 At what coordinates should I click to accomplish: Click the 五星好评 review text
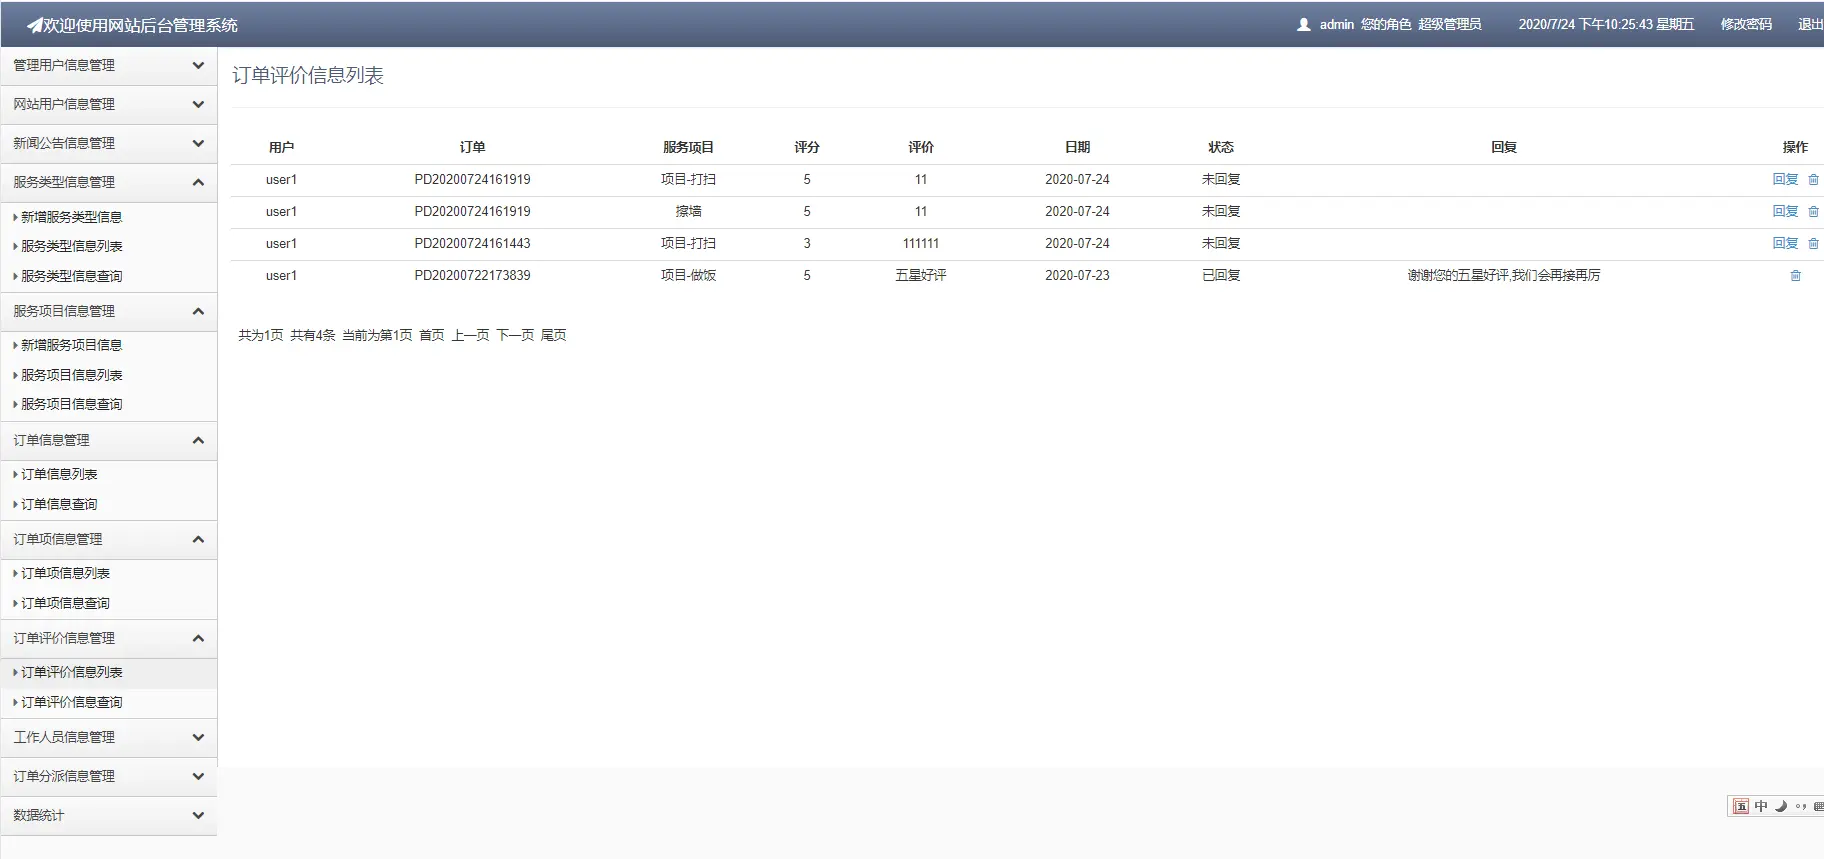pyautogui.click(x=921, y=276)
